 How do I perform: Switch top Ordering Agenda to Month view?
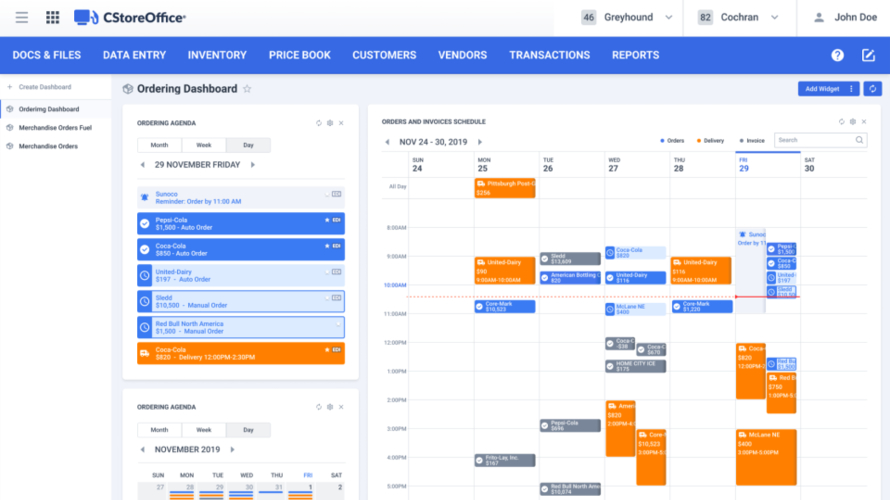pyautogui.click(x=159, y=145)
